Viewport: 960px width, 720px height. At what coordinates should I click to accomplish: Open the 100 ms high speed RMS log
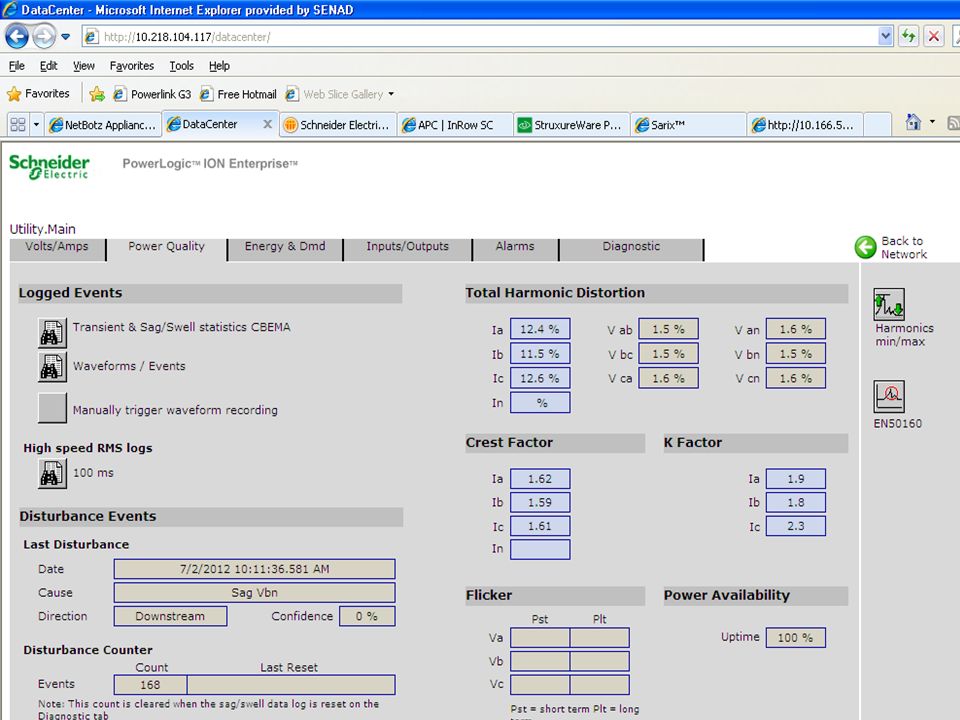click(53, 474)
